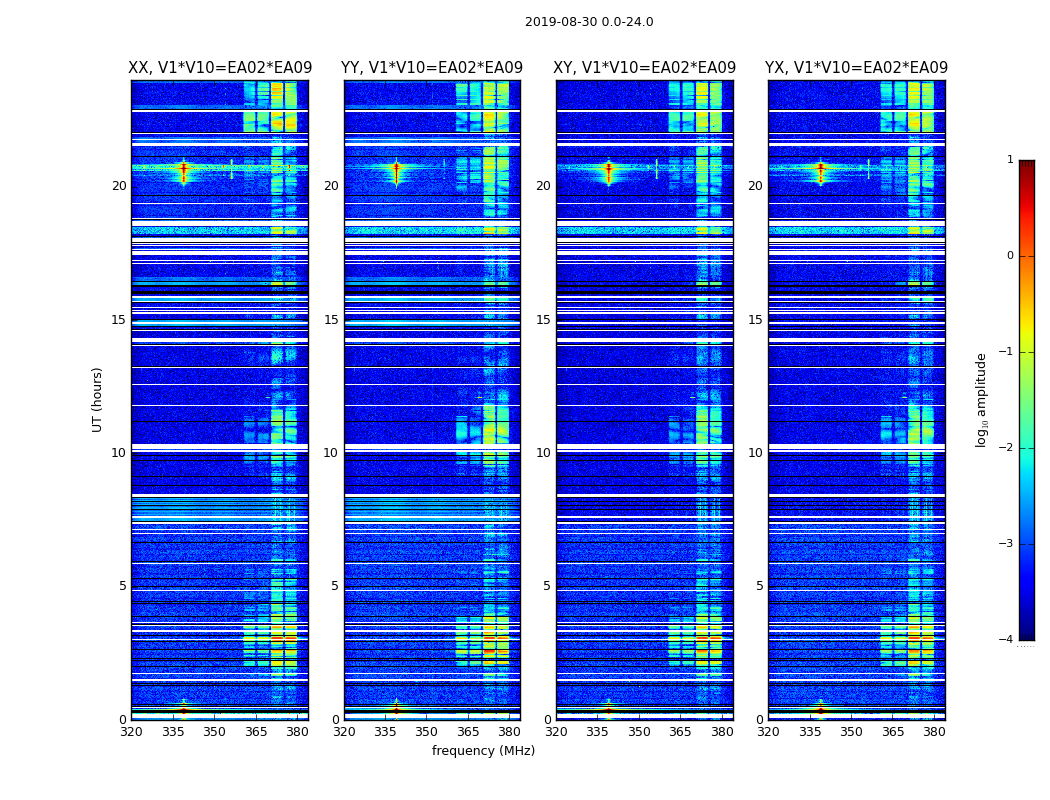1050x800 pixels.
Task: Click the 10 hour tick left of XX panel
Action: point(119,453)
